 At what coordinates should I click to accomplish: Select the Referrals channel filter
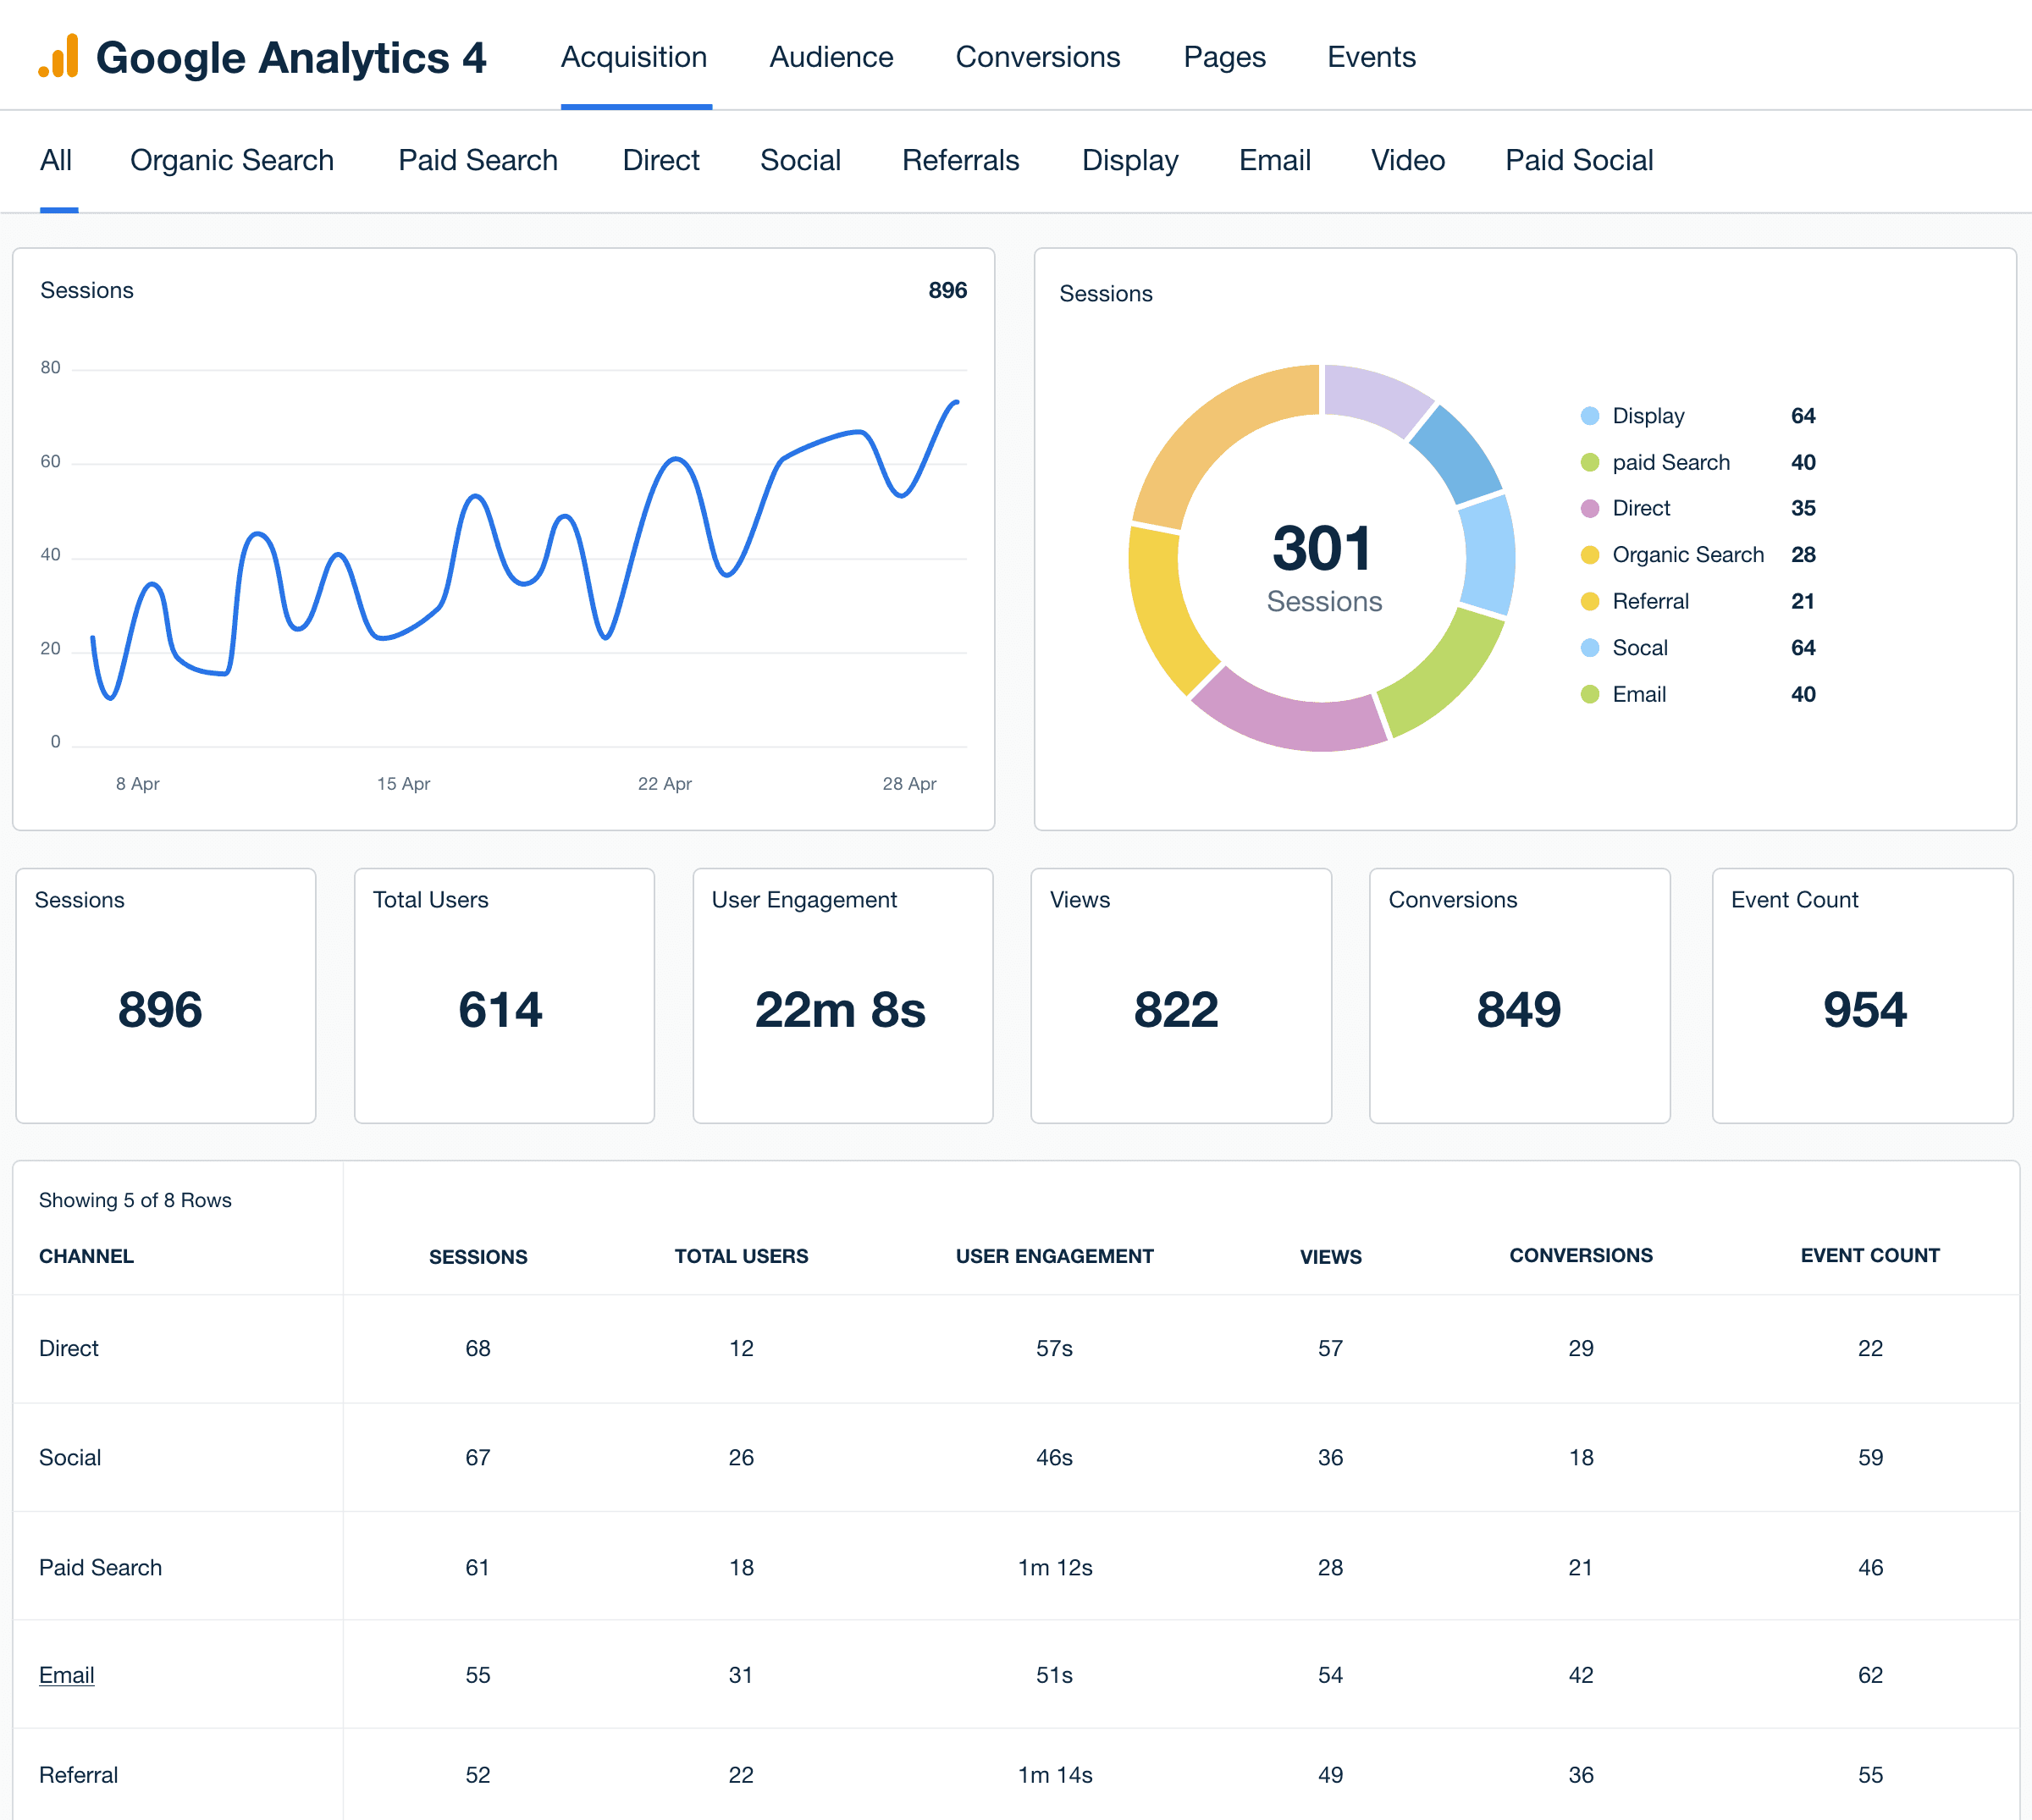960,160
